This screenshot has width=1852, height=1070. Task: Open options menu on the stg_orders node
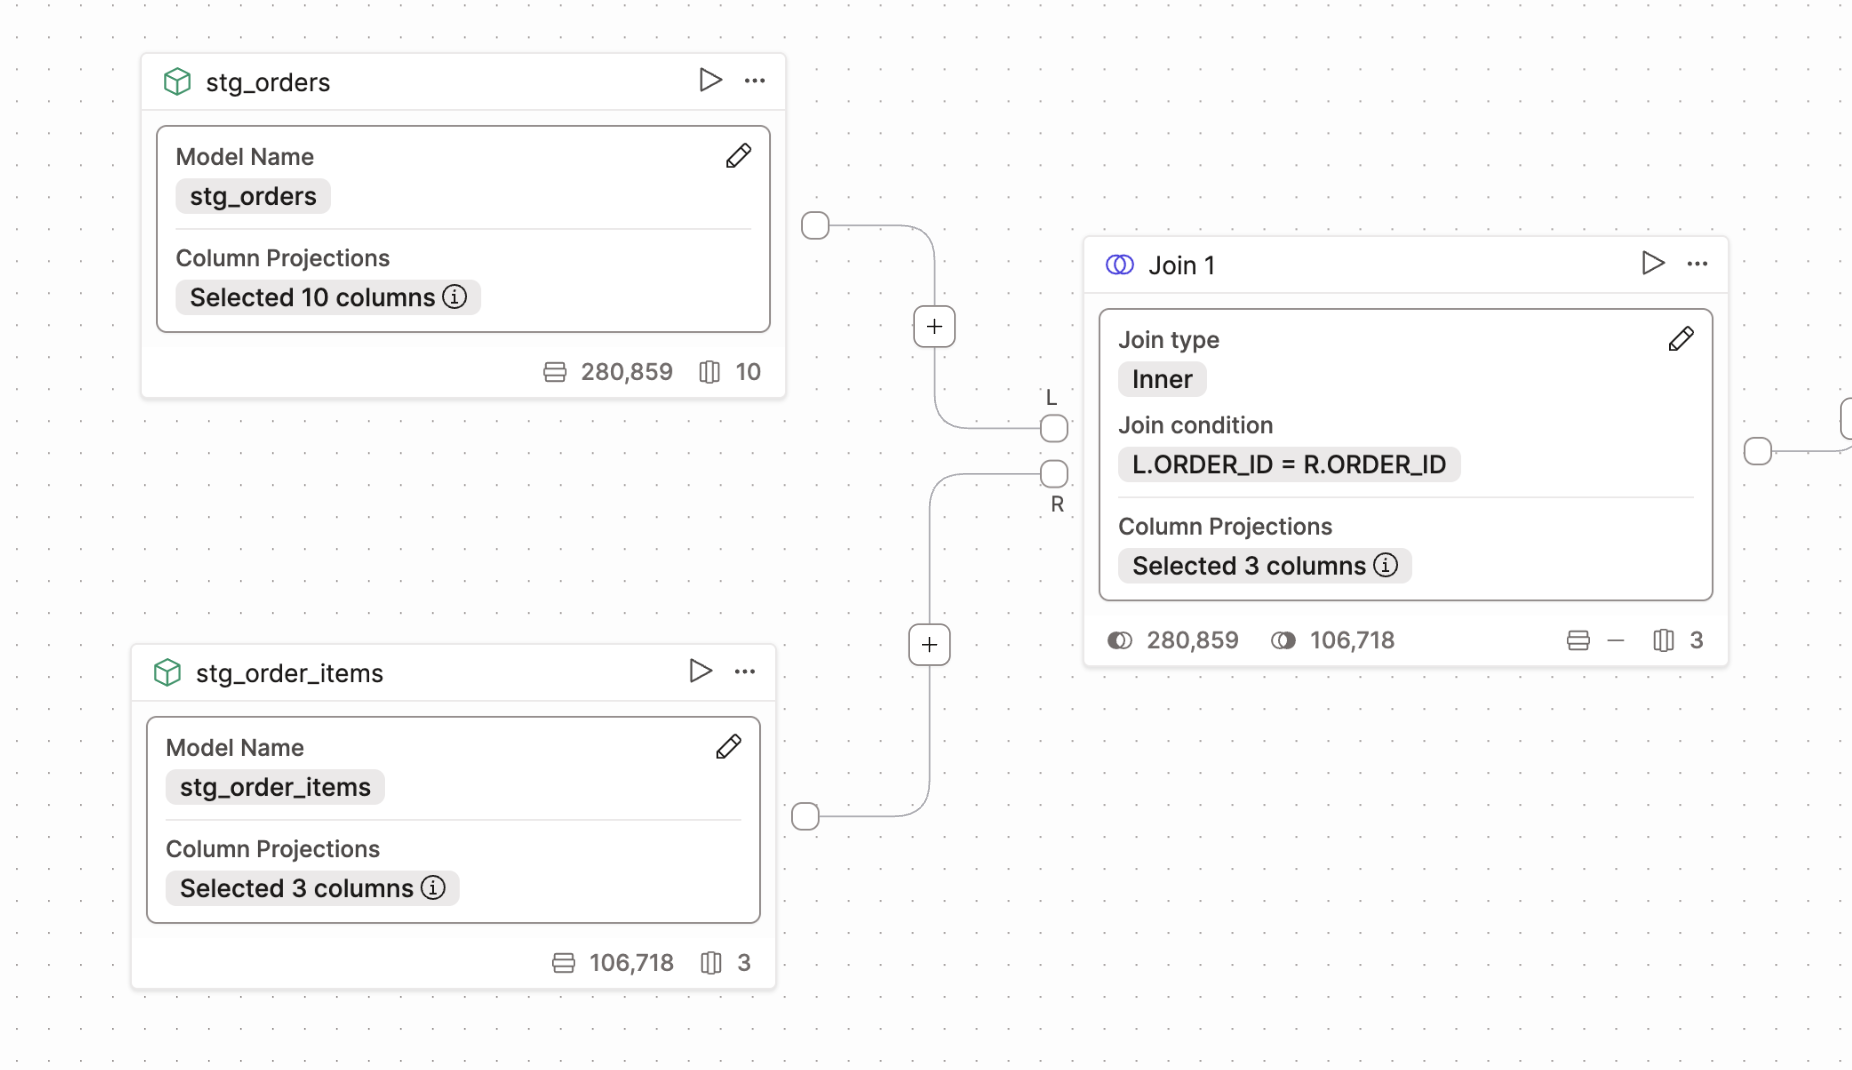pos(755,80)
